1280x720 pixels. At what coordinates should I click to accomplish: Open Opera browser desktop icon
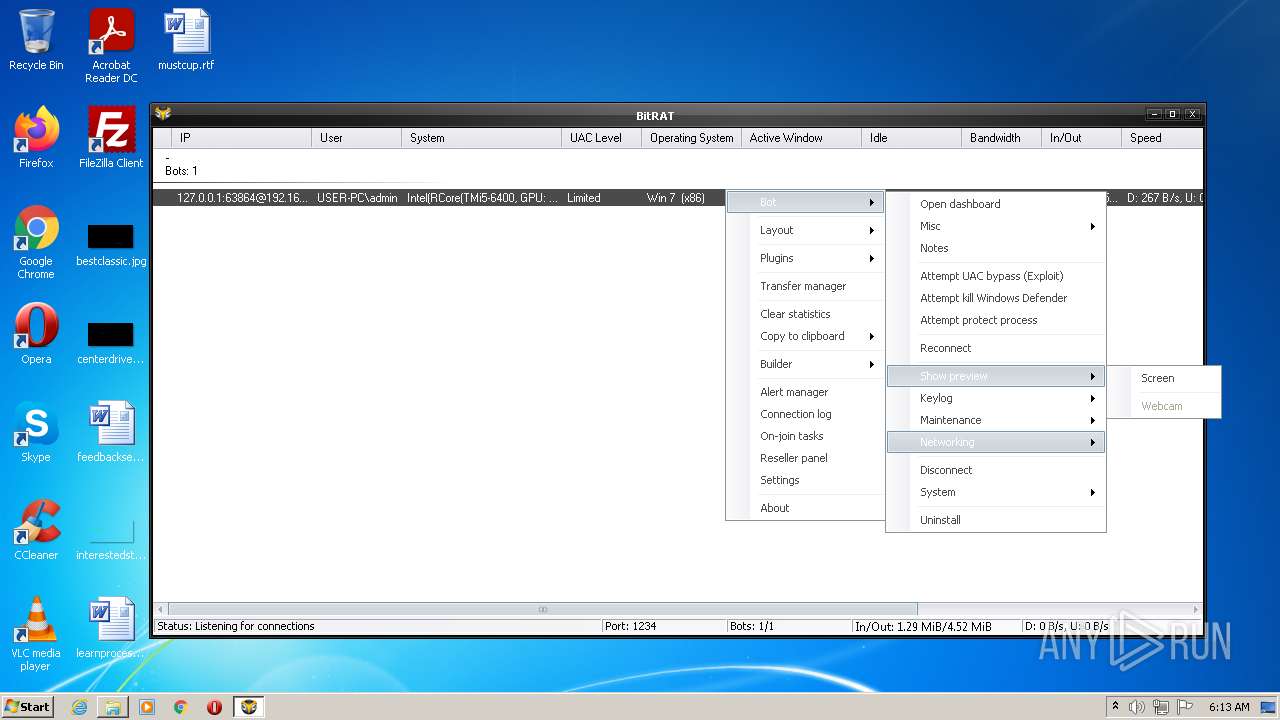click(36, 334)
